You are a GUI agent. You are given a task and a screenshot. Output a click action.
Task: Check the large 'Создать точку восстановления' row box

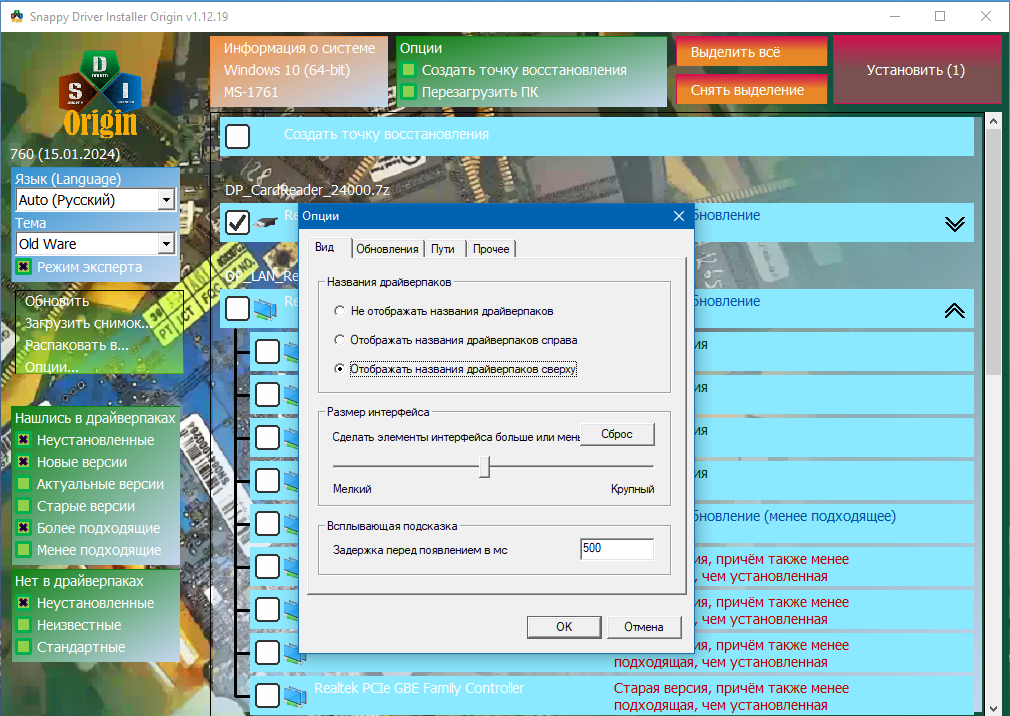[x=238, y=137]
